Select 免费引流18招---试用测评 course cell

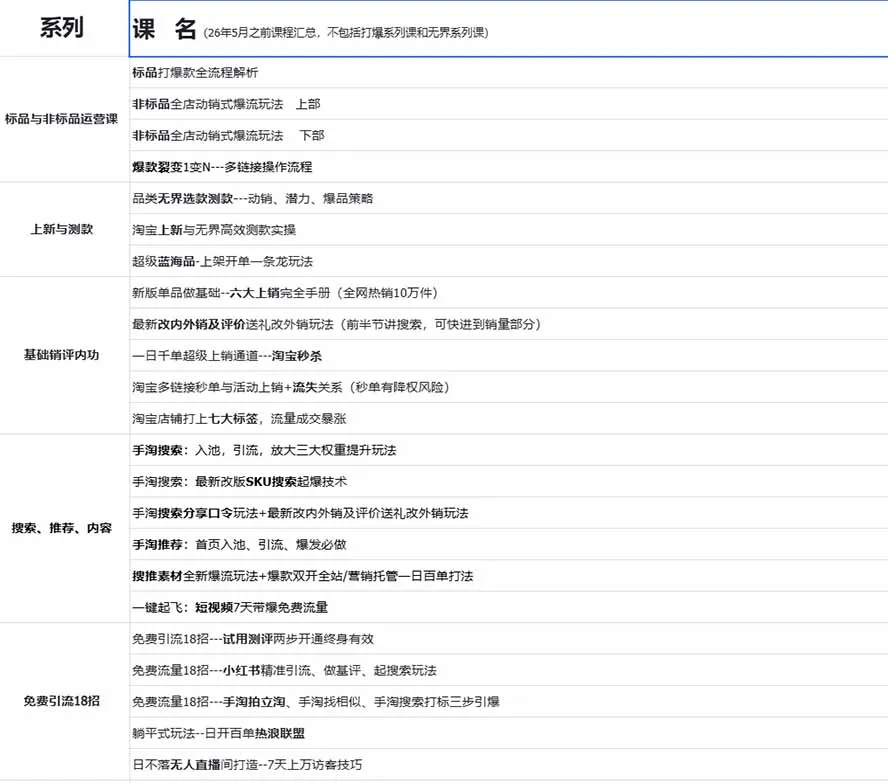coord(509,639)
